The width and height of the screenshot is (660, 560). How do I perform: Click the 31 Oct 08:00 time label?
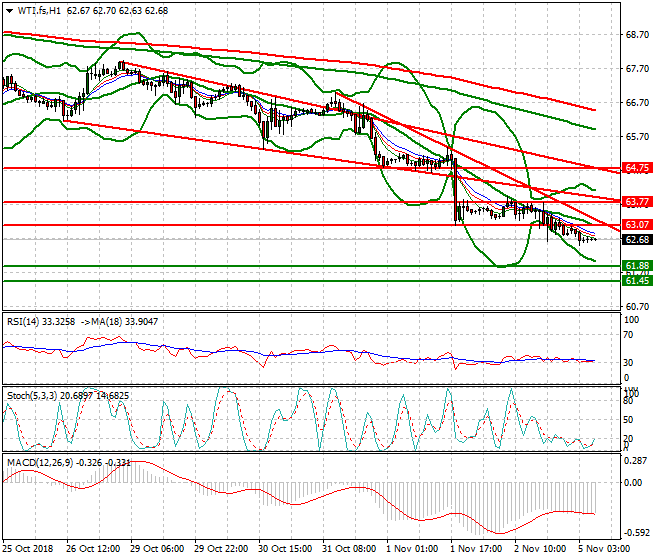click(349, 549)
